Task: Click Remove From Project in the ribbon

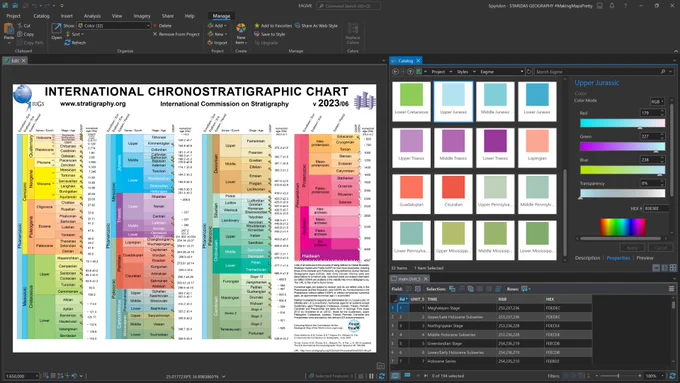Action: click(176, 34)
